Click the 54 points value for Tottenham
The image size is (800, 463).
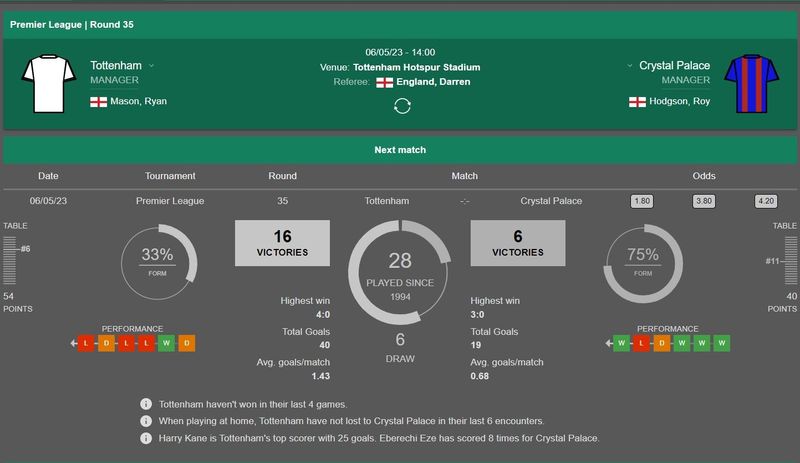(9, 296)
